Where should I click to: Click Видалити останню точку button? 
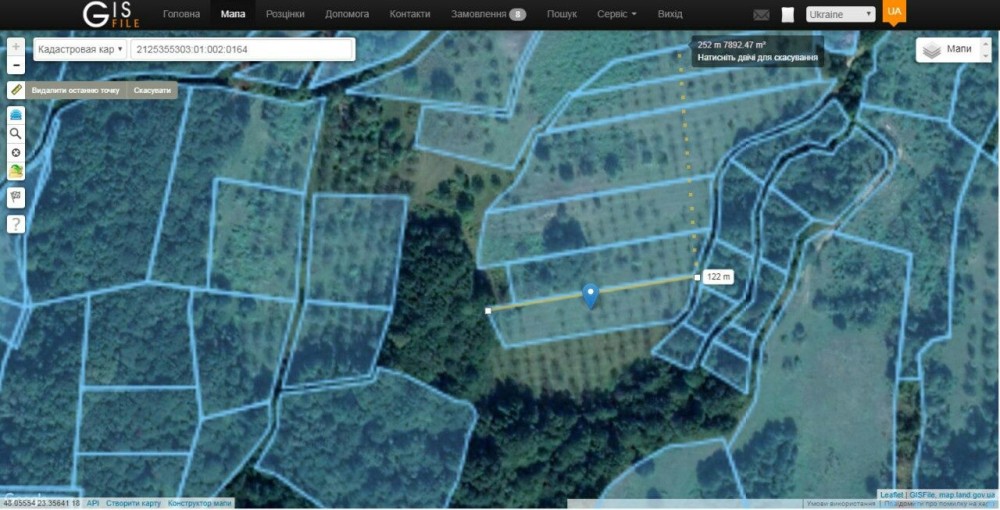[75, 91]
